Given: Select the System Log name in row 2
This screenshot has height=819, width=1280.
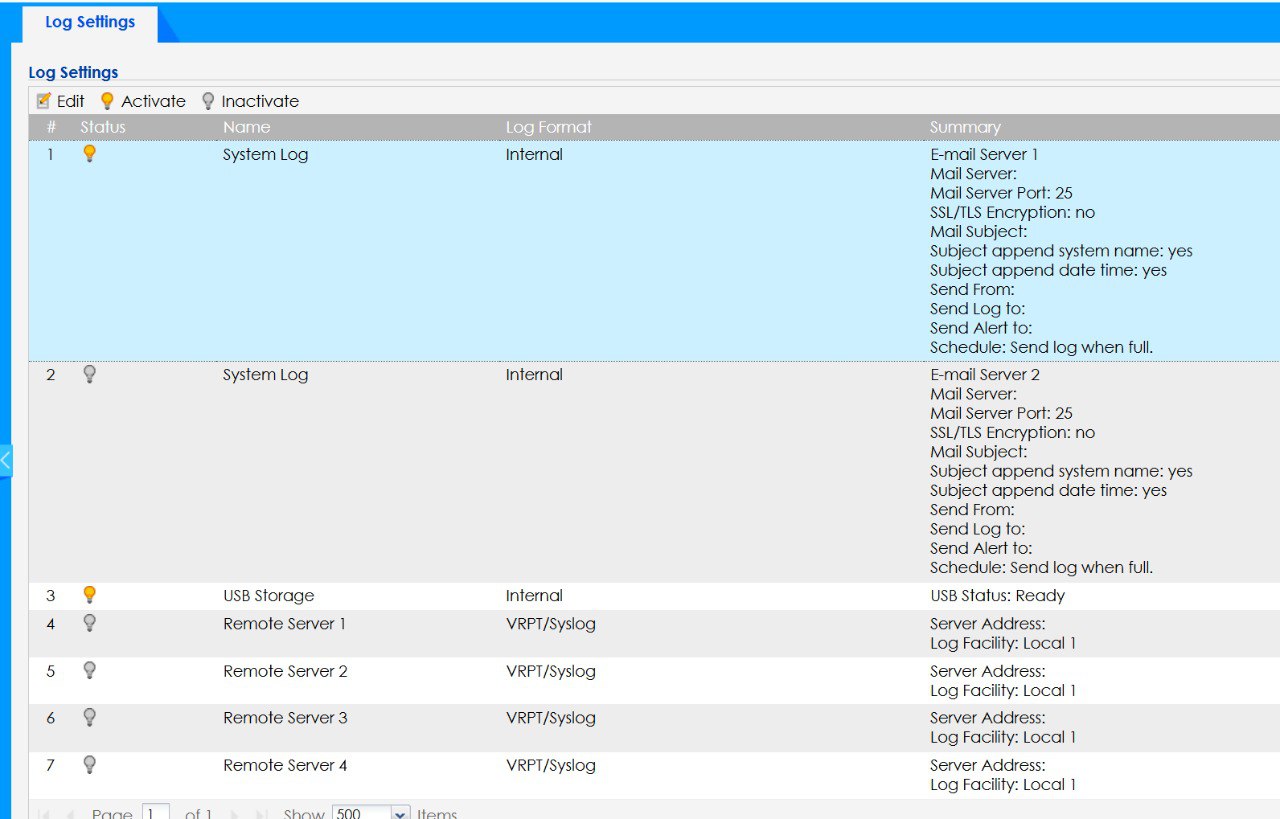Looking at the screenshot, I should pyautogui.click(x=265, y=374).
